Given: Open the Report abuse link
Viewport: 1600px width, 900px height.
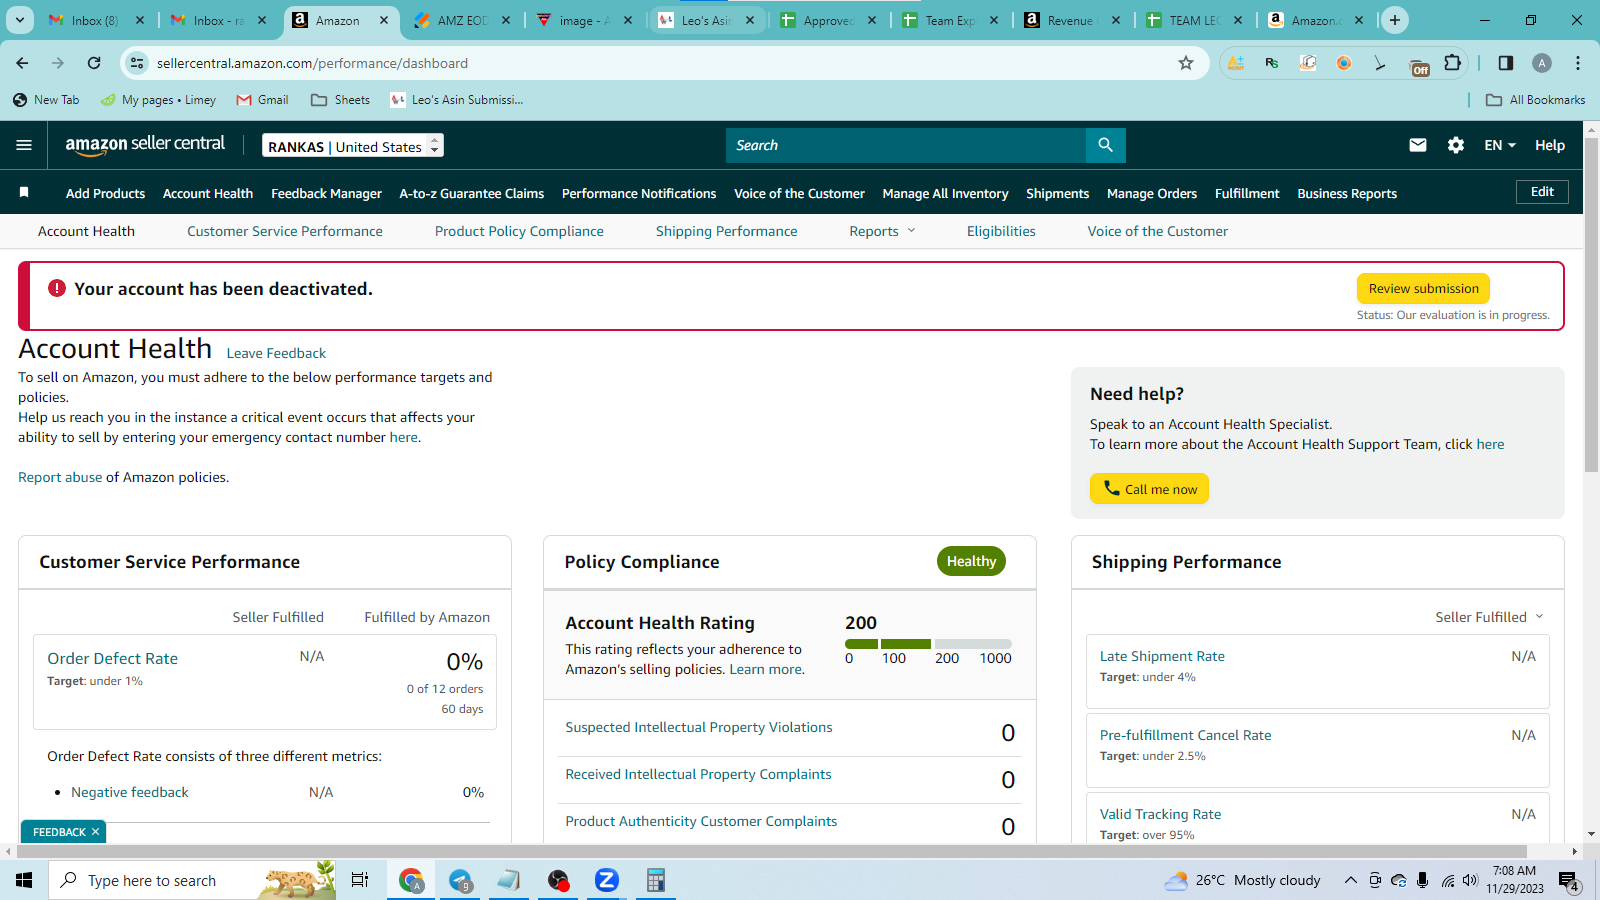Looking at the screenshot, I should pyautogui.click(x=60, y=477).
